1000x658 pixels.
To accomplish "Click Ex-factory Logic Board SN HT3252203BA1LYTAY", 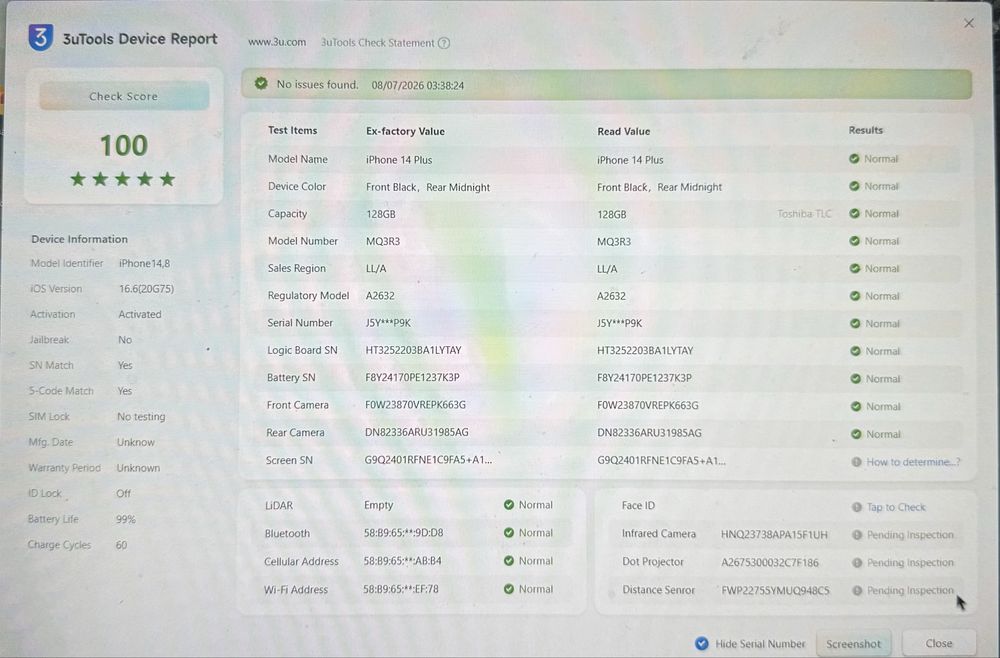I will click(413, 350).
